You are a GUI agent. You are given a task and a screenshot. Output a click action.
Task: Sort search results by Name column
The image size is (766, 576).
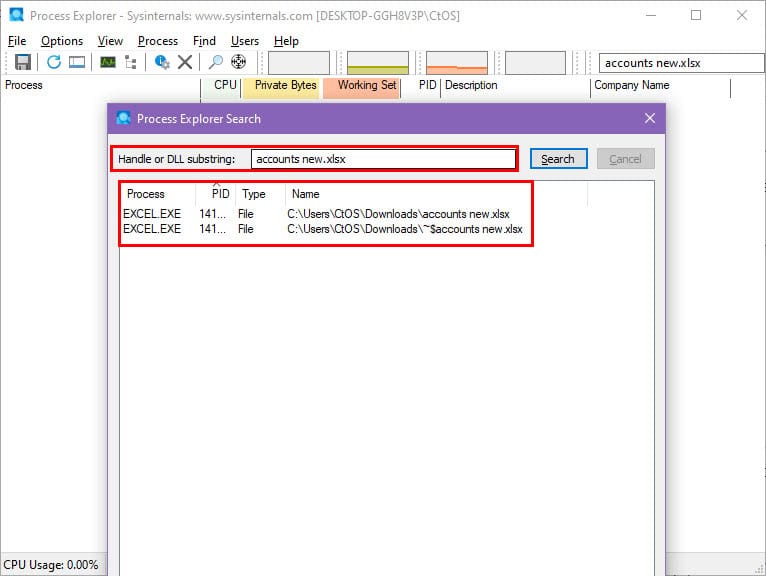(437, 194)
